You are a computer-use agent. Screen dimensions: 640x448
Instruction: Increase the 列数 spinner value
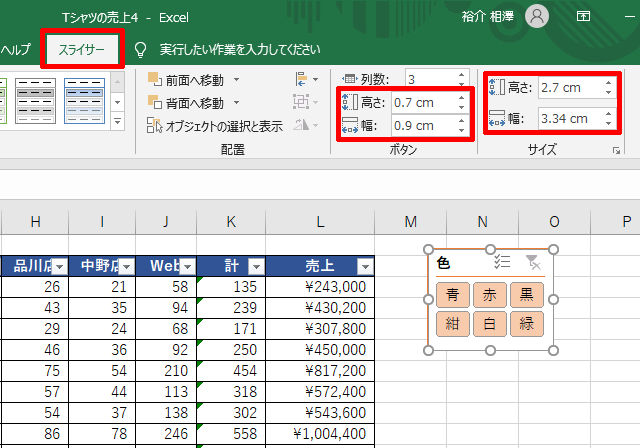(x=461, y=75)
